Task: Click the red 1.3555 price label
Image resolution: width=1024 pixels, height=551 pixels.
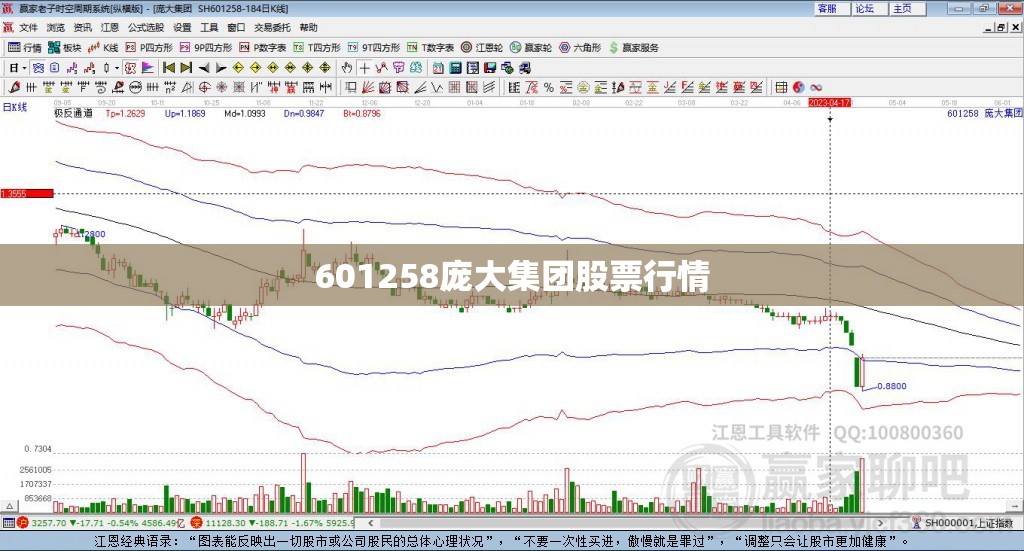Action: tap(27, 193)
